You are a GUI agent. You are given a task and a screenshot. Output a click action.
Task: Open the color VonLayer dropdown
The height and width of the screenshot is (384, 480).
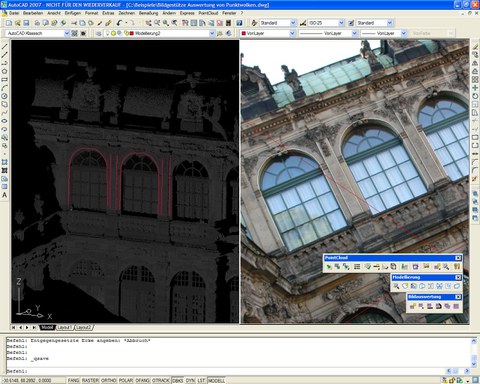(x=292, y=33)
